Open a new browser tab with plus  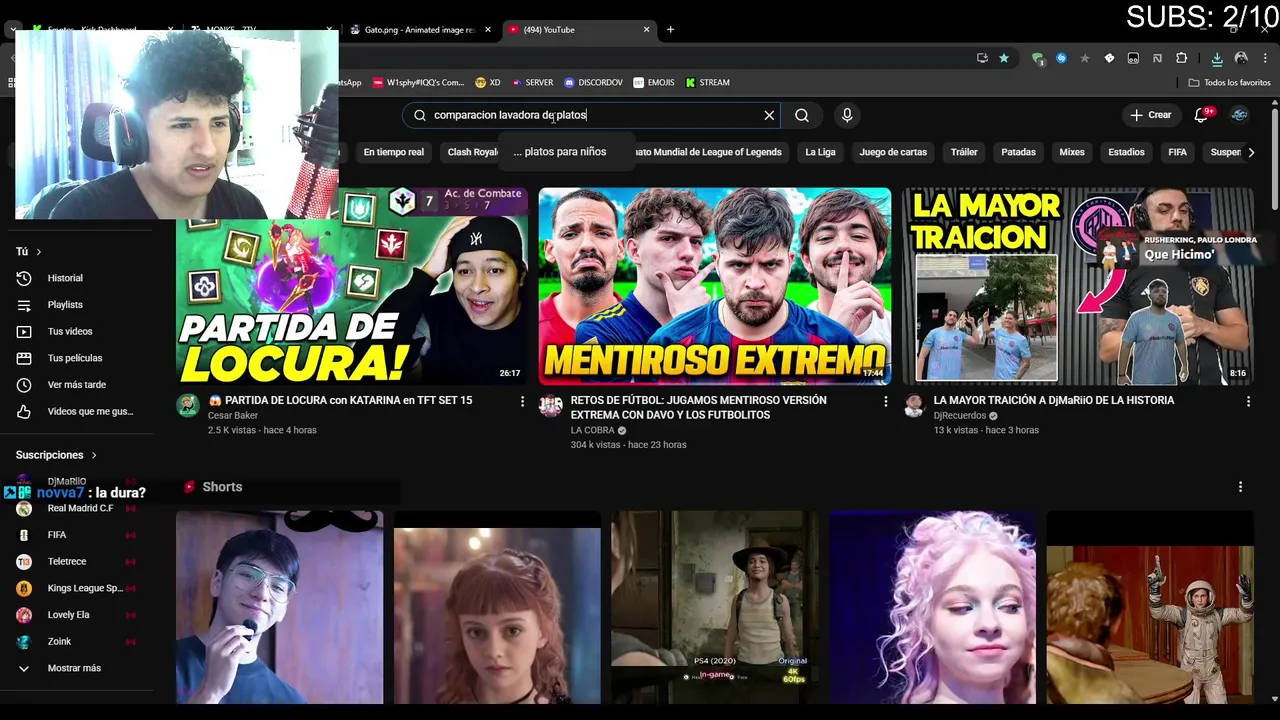pyautogui.click(x=670, y=30)
